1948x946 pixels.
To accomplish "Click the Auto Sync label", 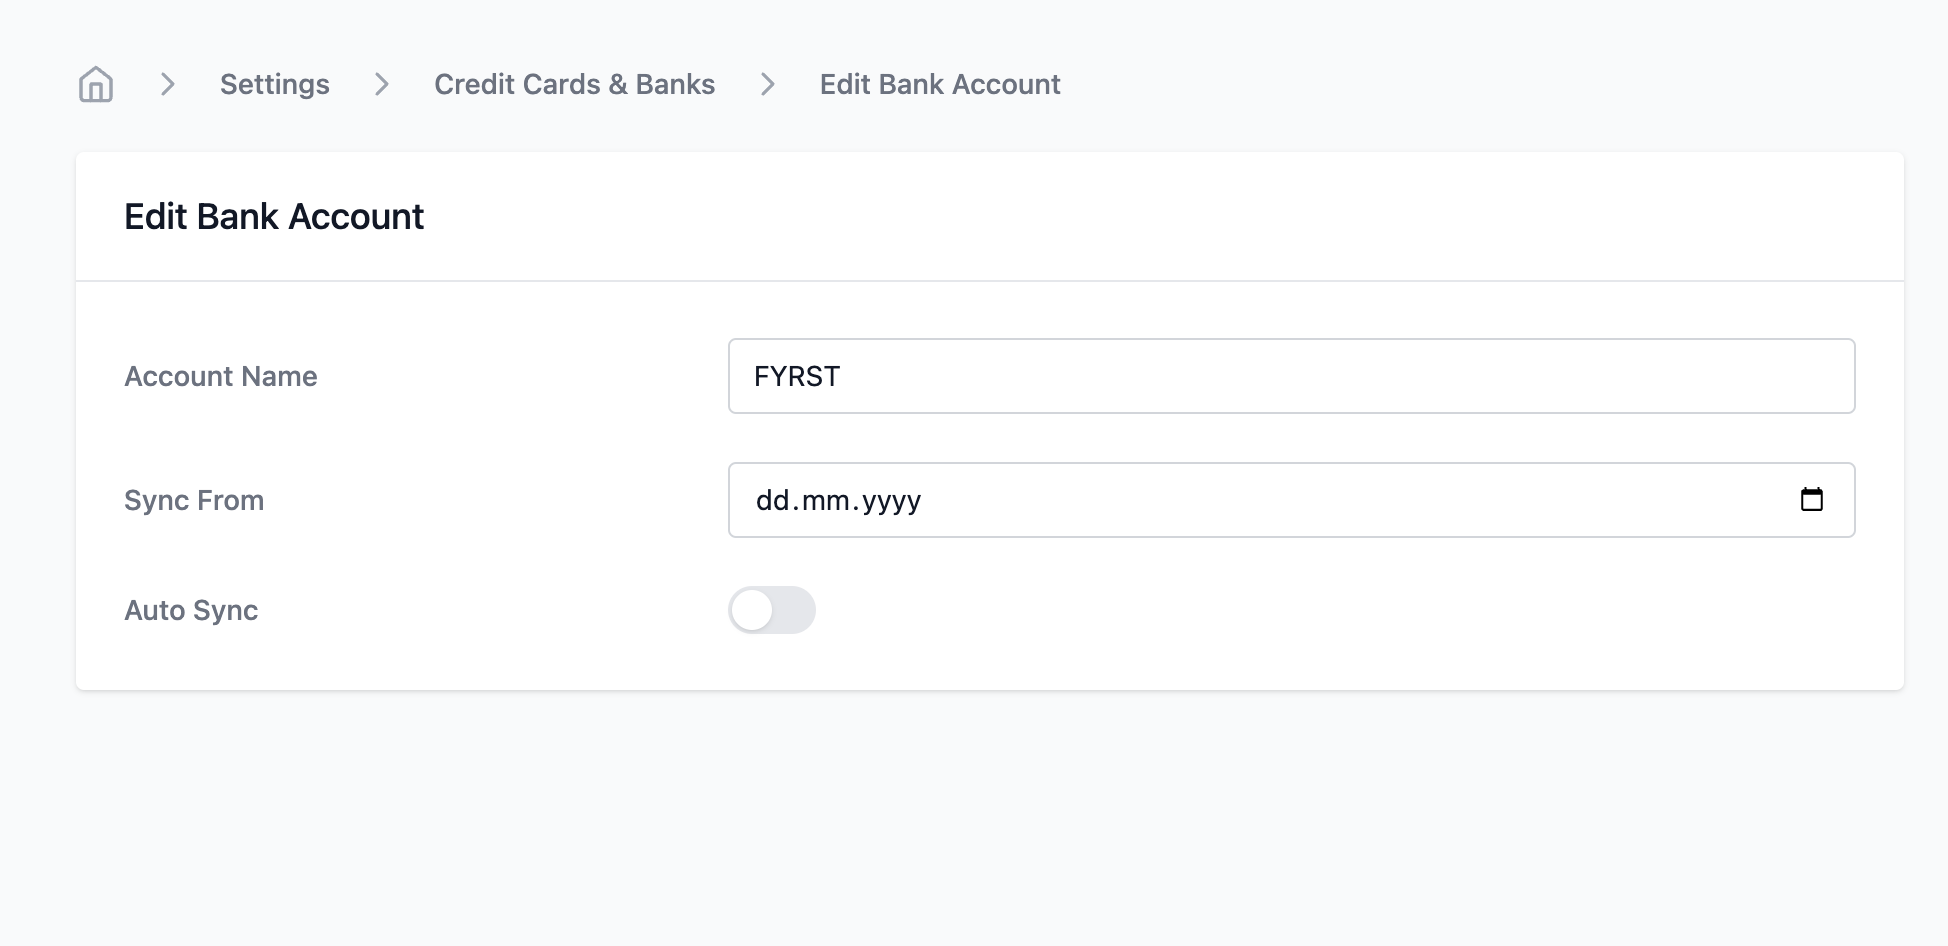I will [191, 610].
